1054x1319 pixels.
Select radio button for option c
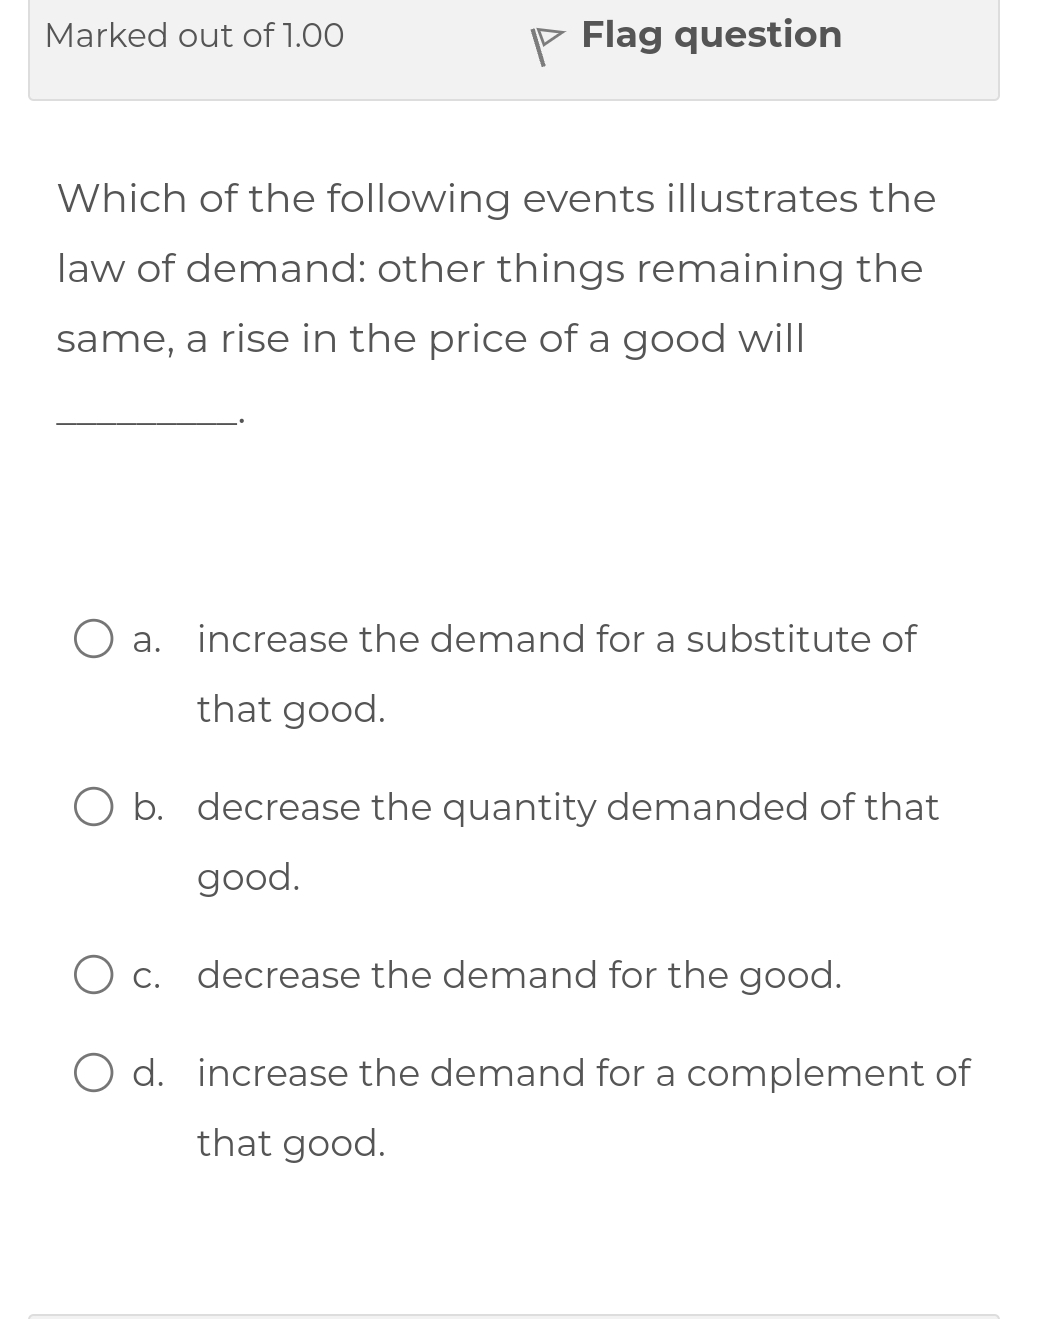pyautogui.click(x=94, y=973)
